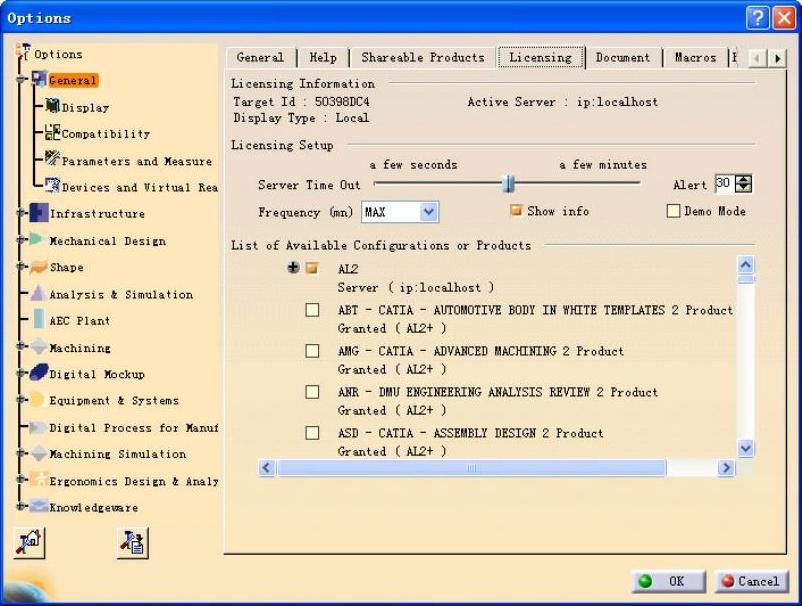This screenshot has height=606, width=802.
Task: Open Devices and Virtual Reality icon
Action: tap(52, 185)
